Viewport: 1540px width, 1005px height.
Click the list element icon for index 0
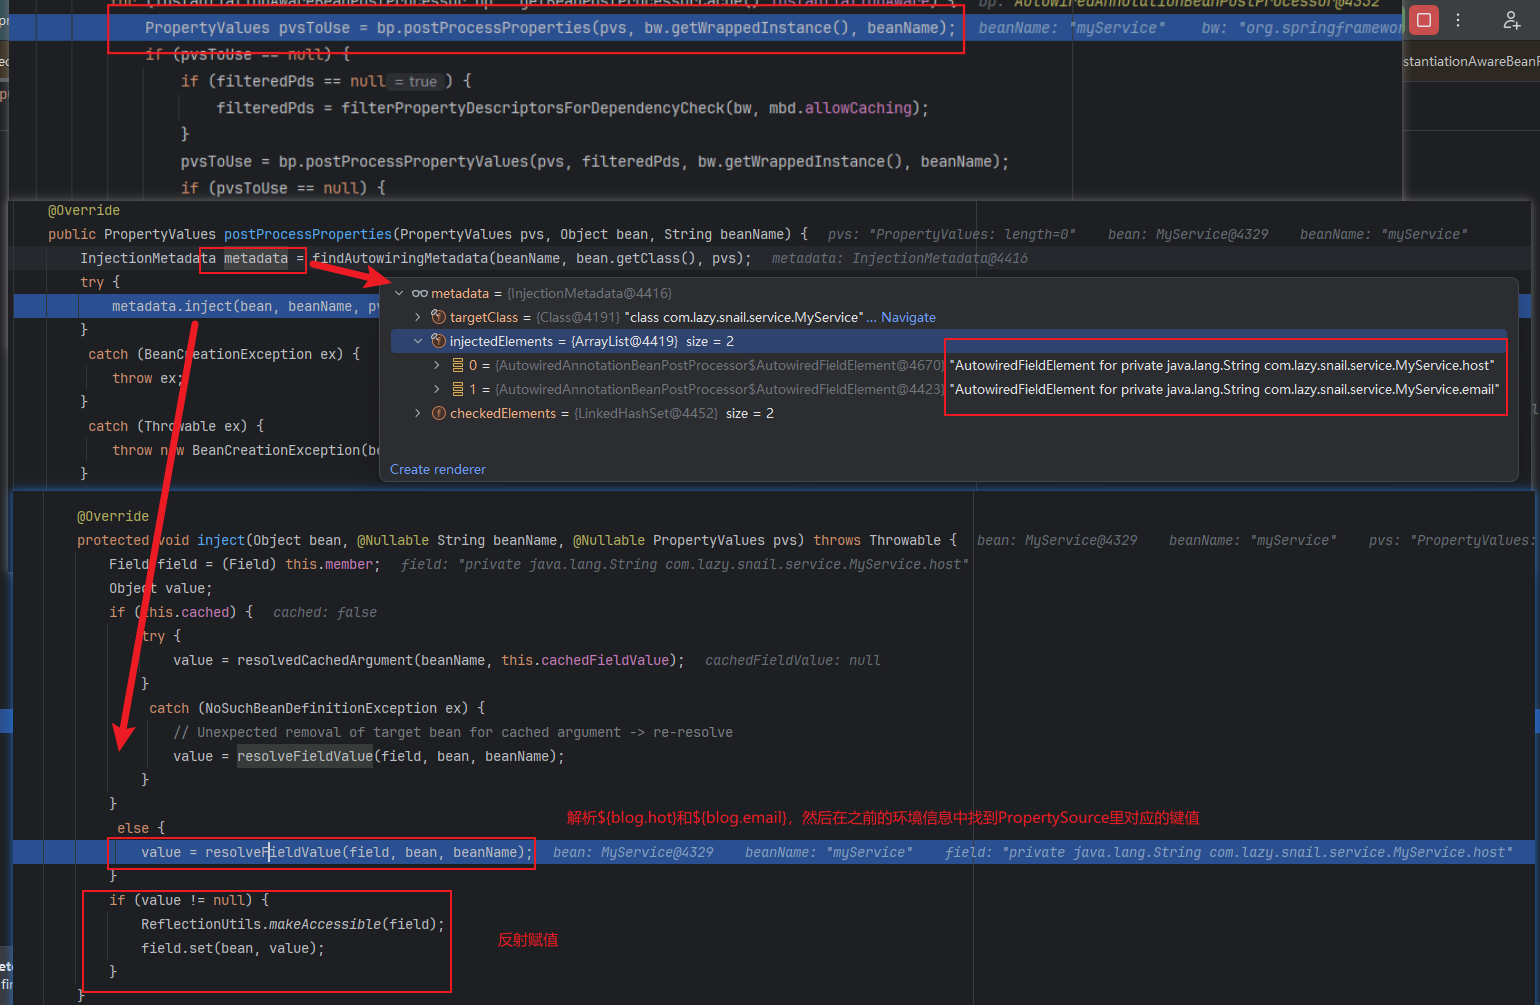(x=458, y=365)
